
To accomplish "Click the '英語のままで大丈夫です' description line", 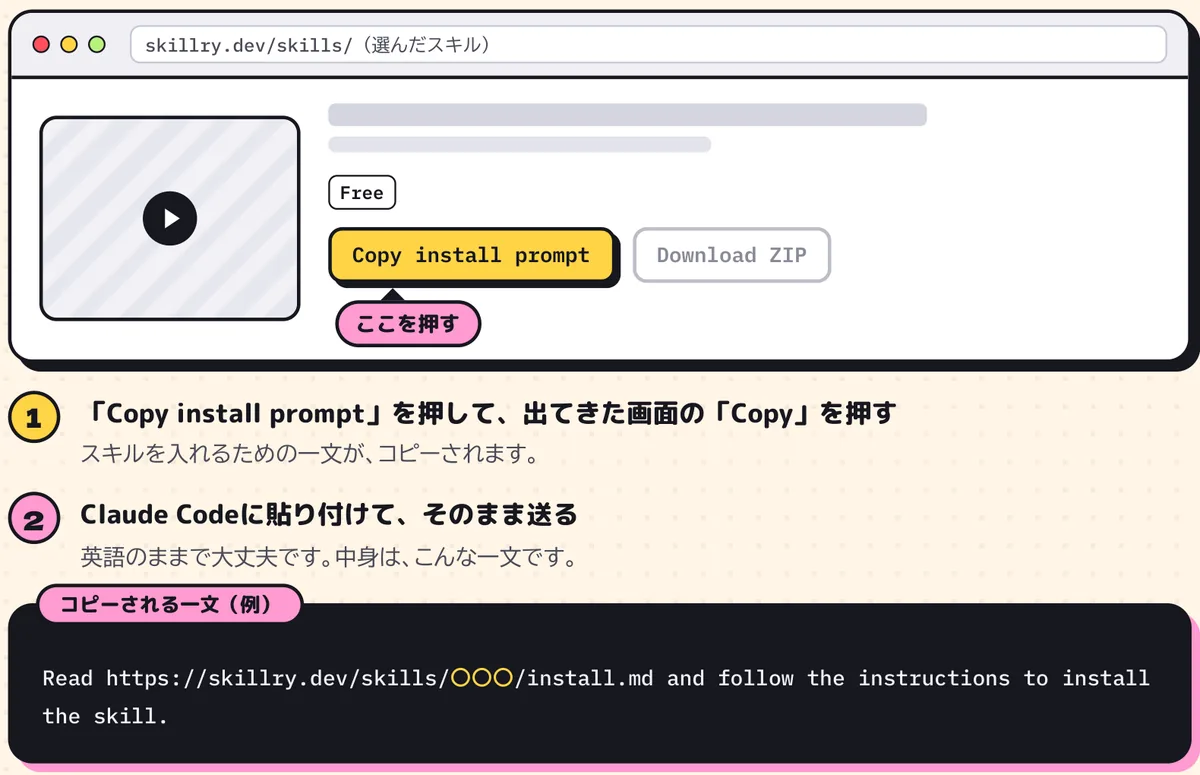I will pos(329,557).
